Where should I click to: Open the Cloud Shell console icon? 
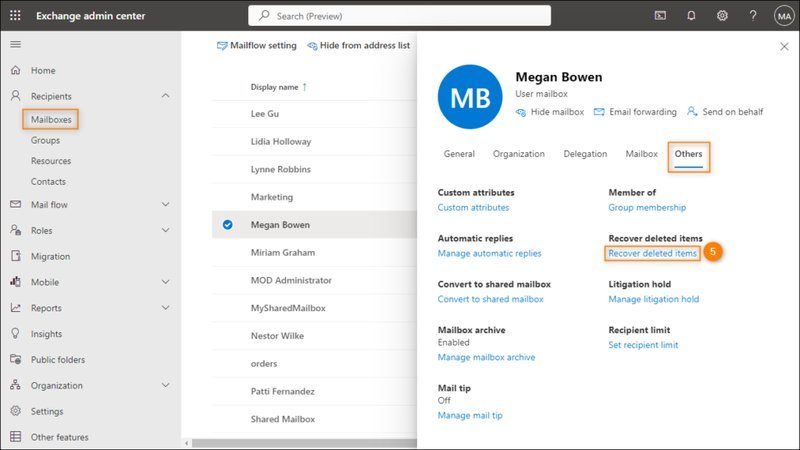pos(660,15)
